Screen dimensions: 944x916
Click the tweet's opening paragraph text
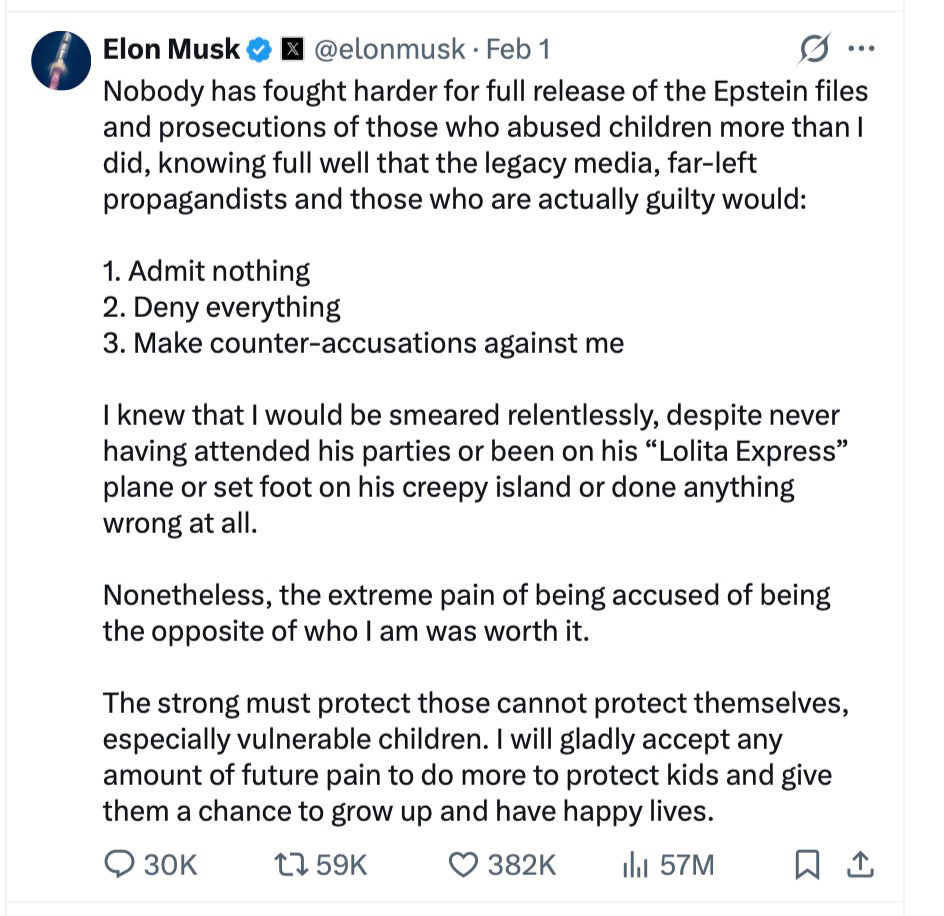click(x=485, y=144)
